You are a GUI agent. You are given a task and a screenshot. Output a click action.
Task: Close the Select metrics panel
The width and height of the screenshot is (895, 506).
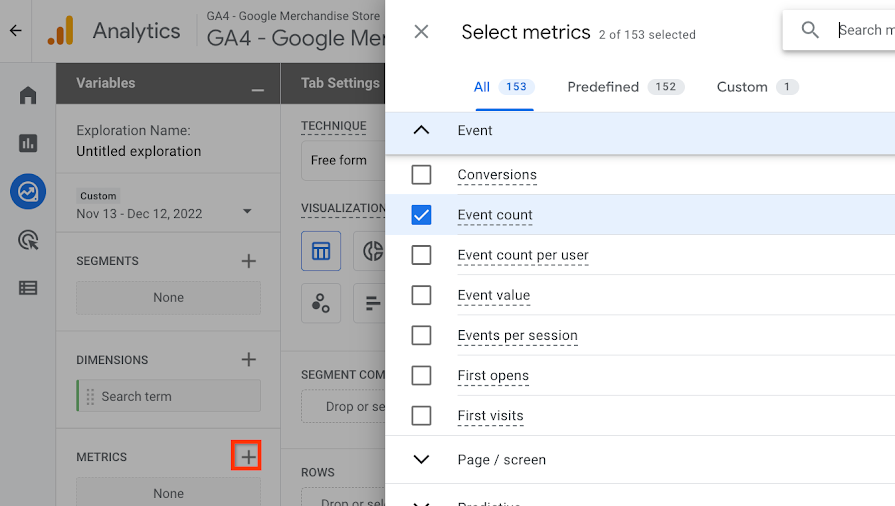421,32
